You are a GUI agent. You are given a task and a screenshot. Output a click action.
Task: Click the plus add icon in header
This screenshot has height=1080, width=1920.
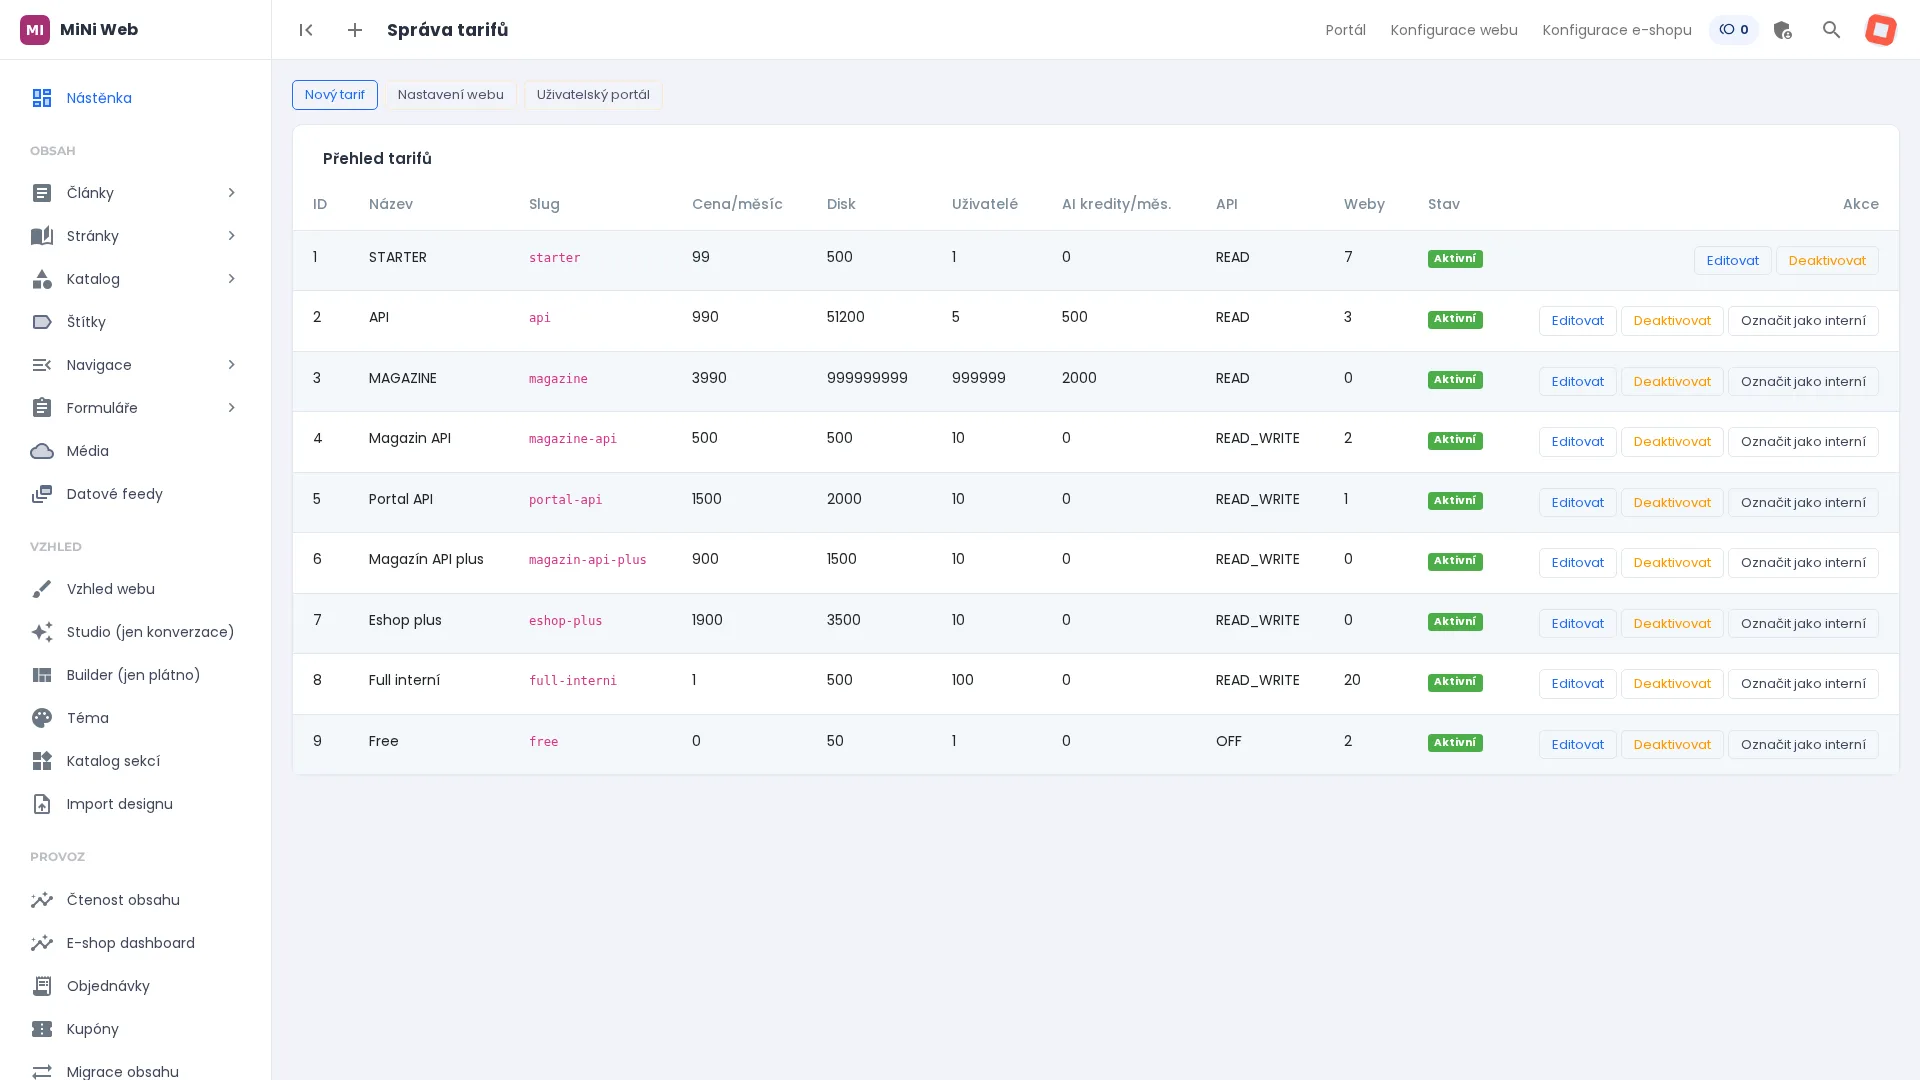click(x=355, y=30)
